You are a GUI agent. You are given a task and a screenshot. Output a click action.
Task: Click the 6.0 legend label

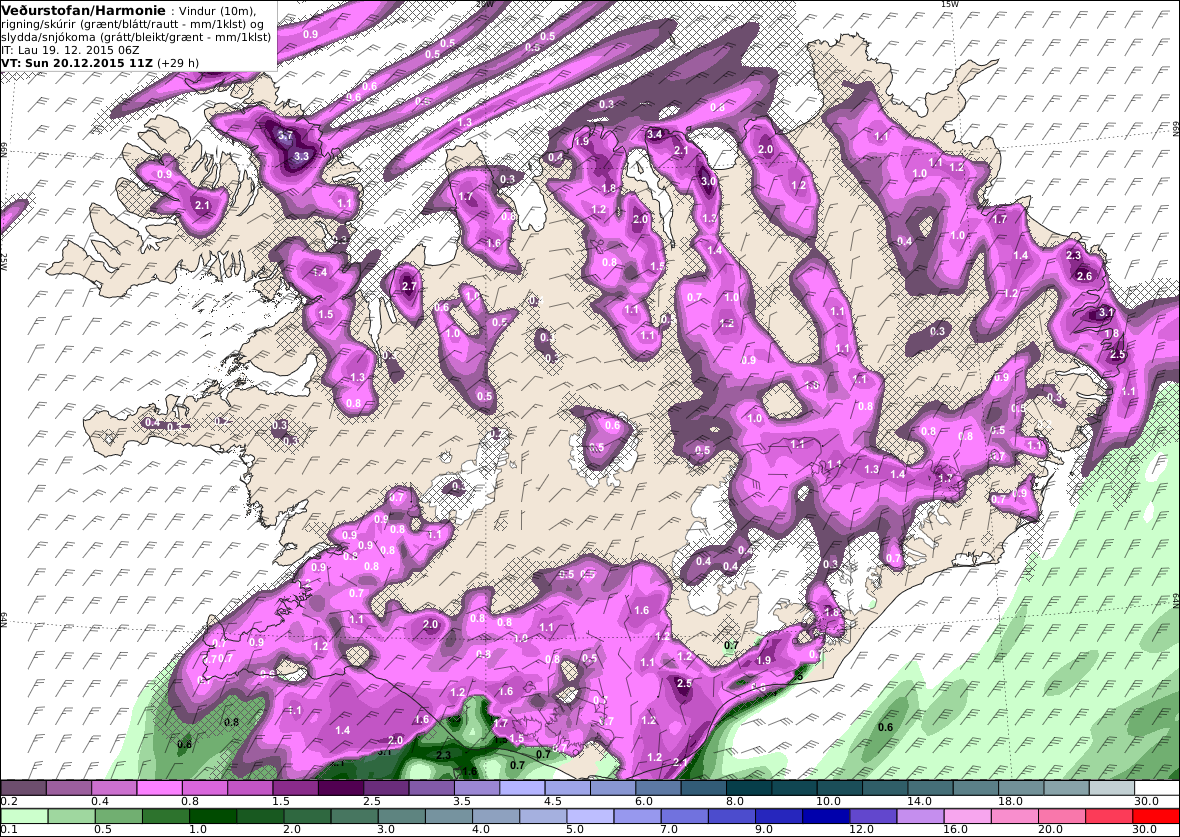(644, 802)
